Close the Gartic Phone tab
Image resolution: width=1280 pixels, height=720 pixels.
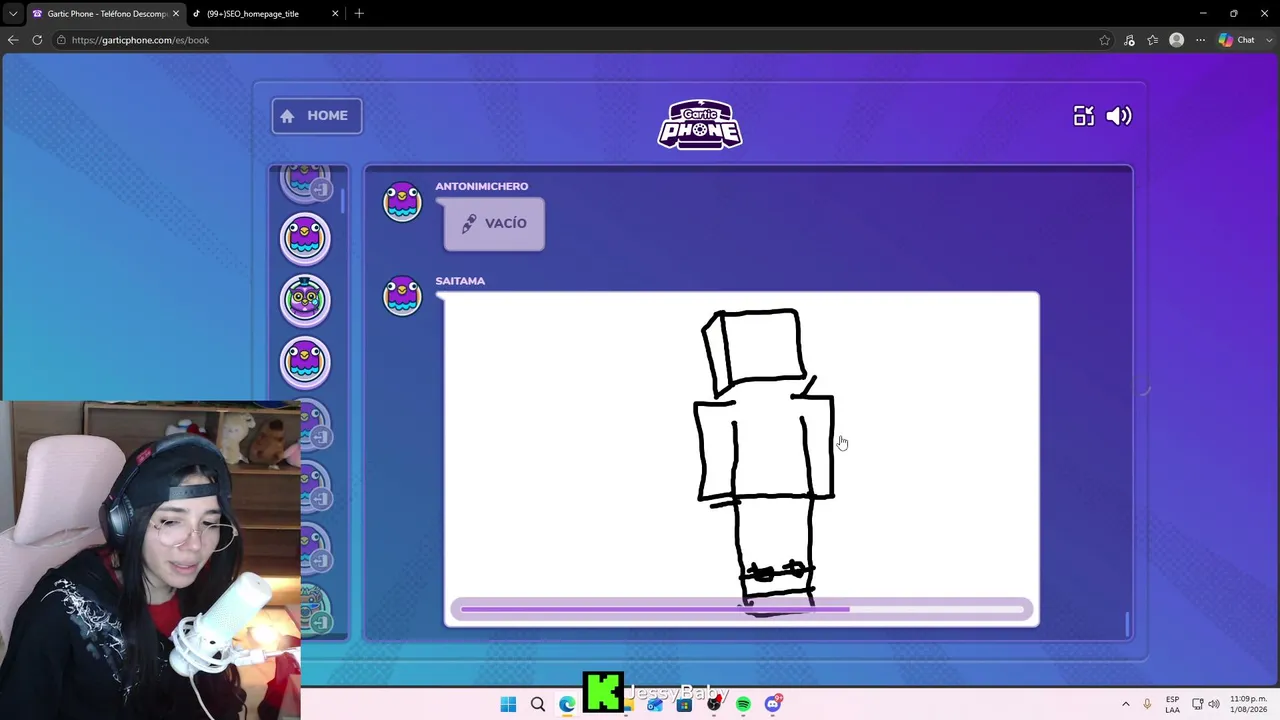(176, 14)
